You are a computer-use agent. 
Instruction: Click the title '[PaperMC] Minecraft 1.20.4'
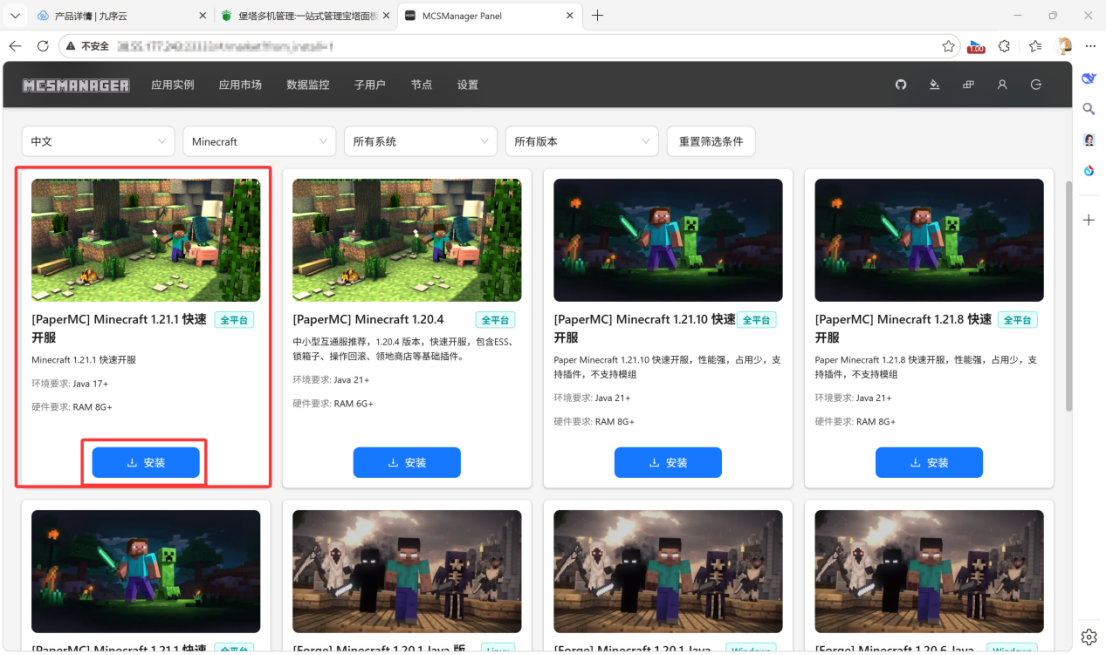(x=368, y=319)
